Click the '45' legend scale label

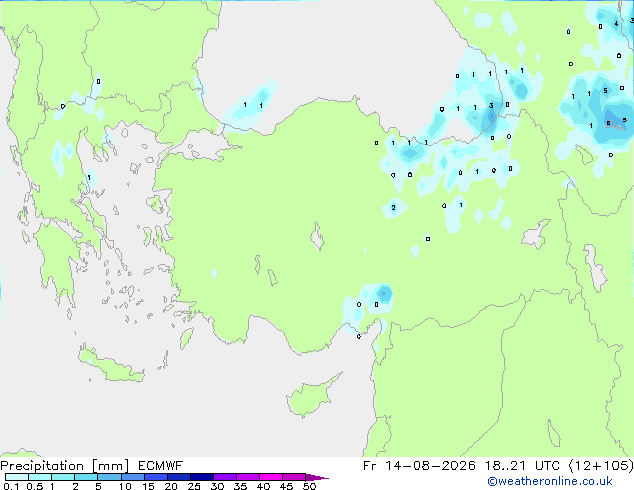(286, 486)
